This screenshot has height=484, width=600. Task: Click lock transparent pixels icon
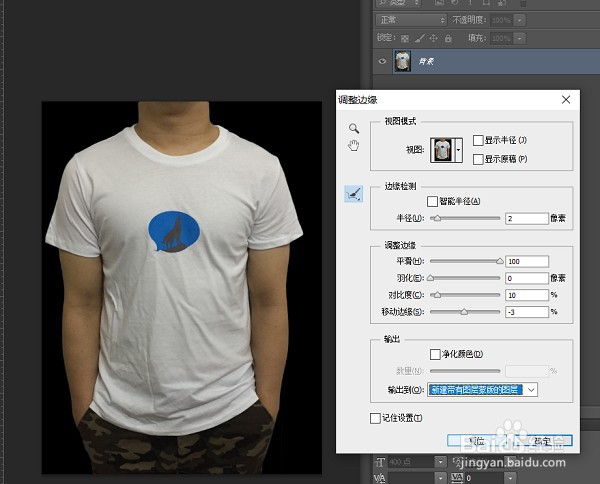pos(404,38)
